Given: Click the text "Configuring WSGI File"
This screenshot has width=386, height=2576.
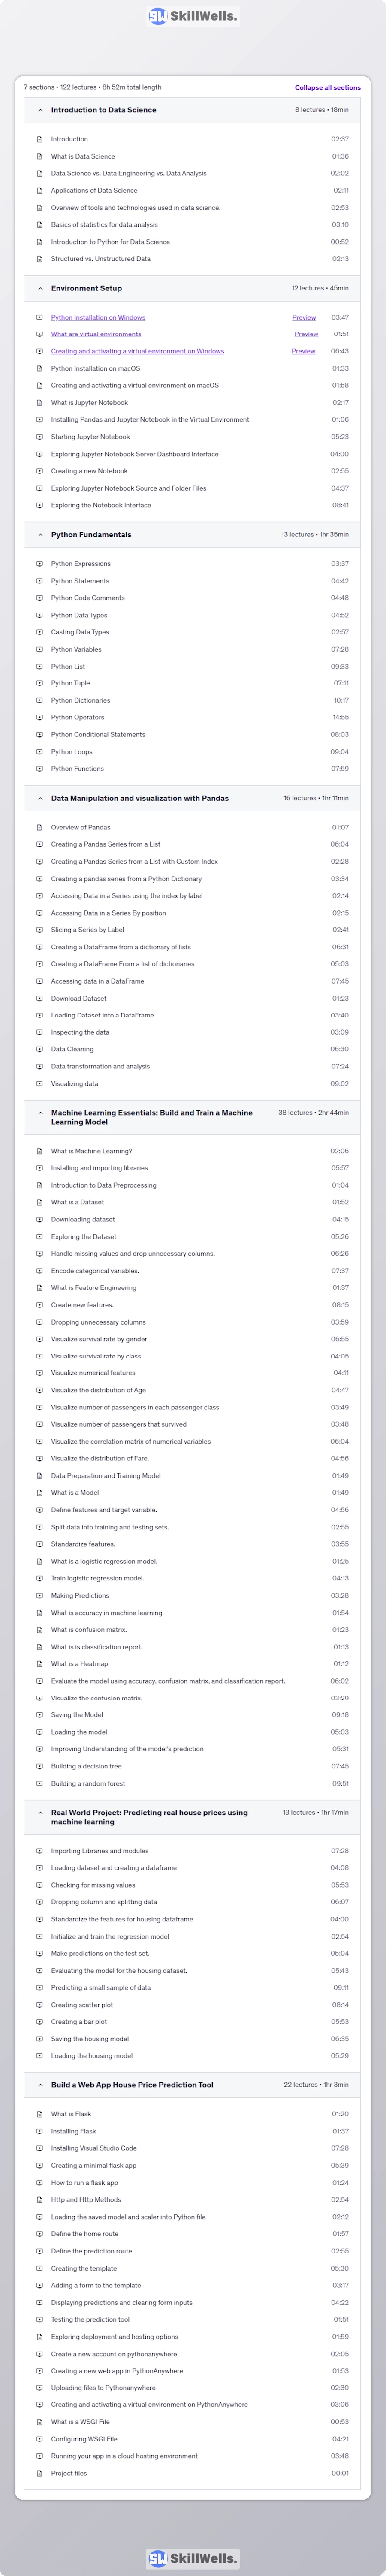Looking at the screenshot, I should [x=84, y=2439].
